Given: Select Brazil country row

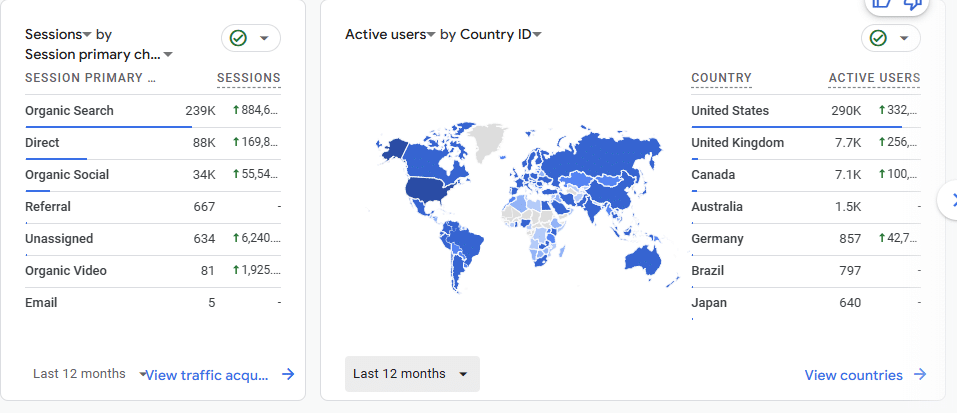Looking at the screenshot, I should [806, 271].
